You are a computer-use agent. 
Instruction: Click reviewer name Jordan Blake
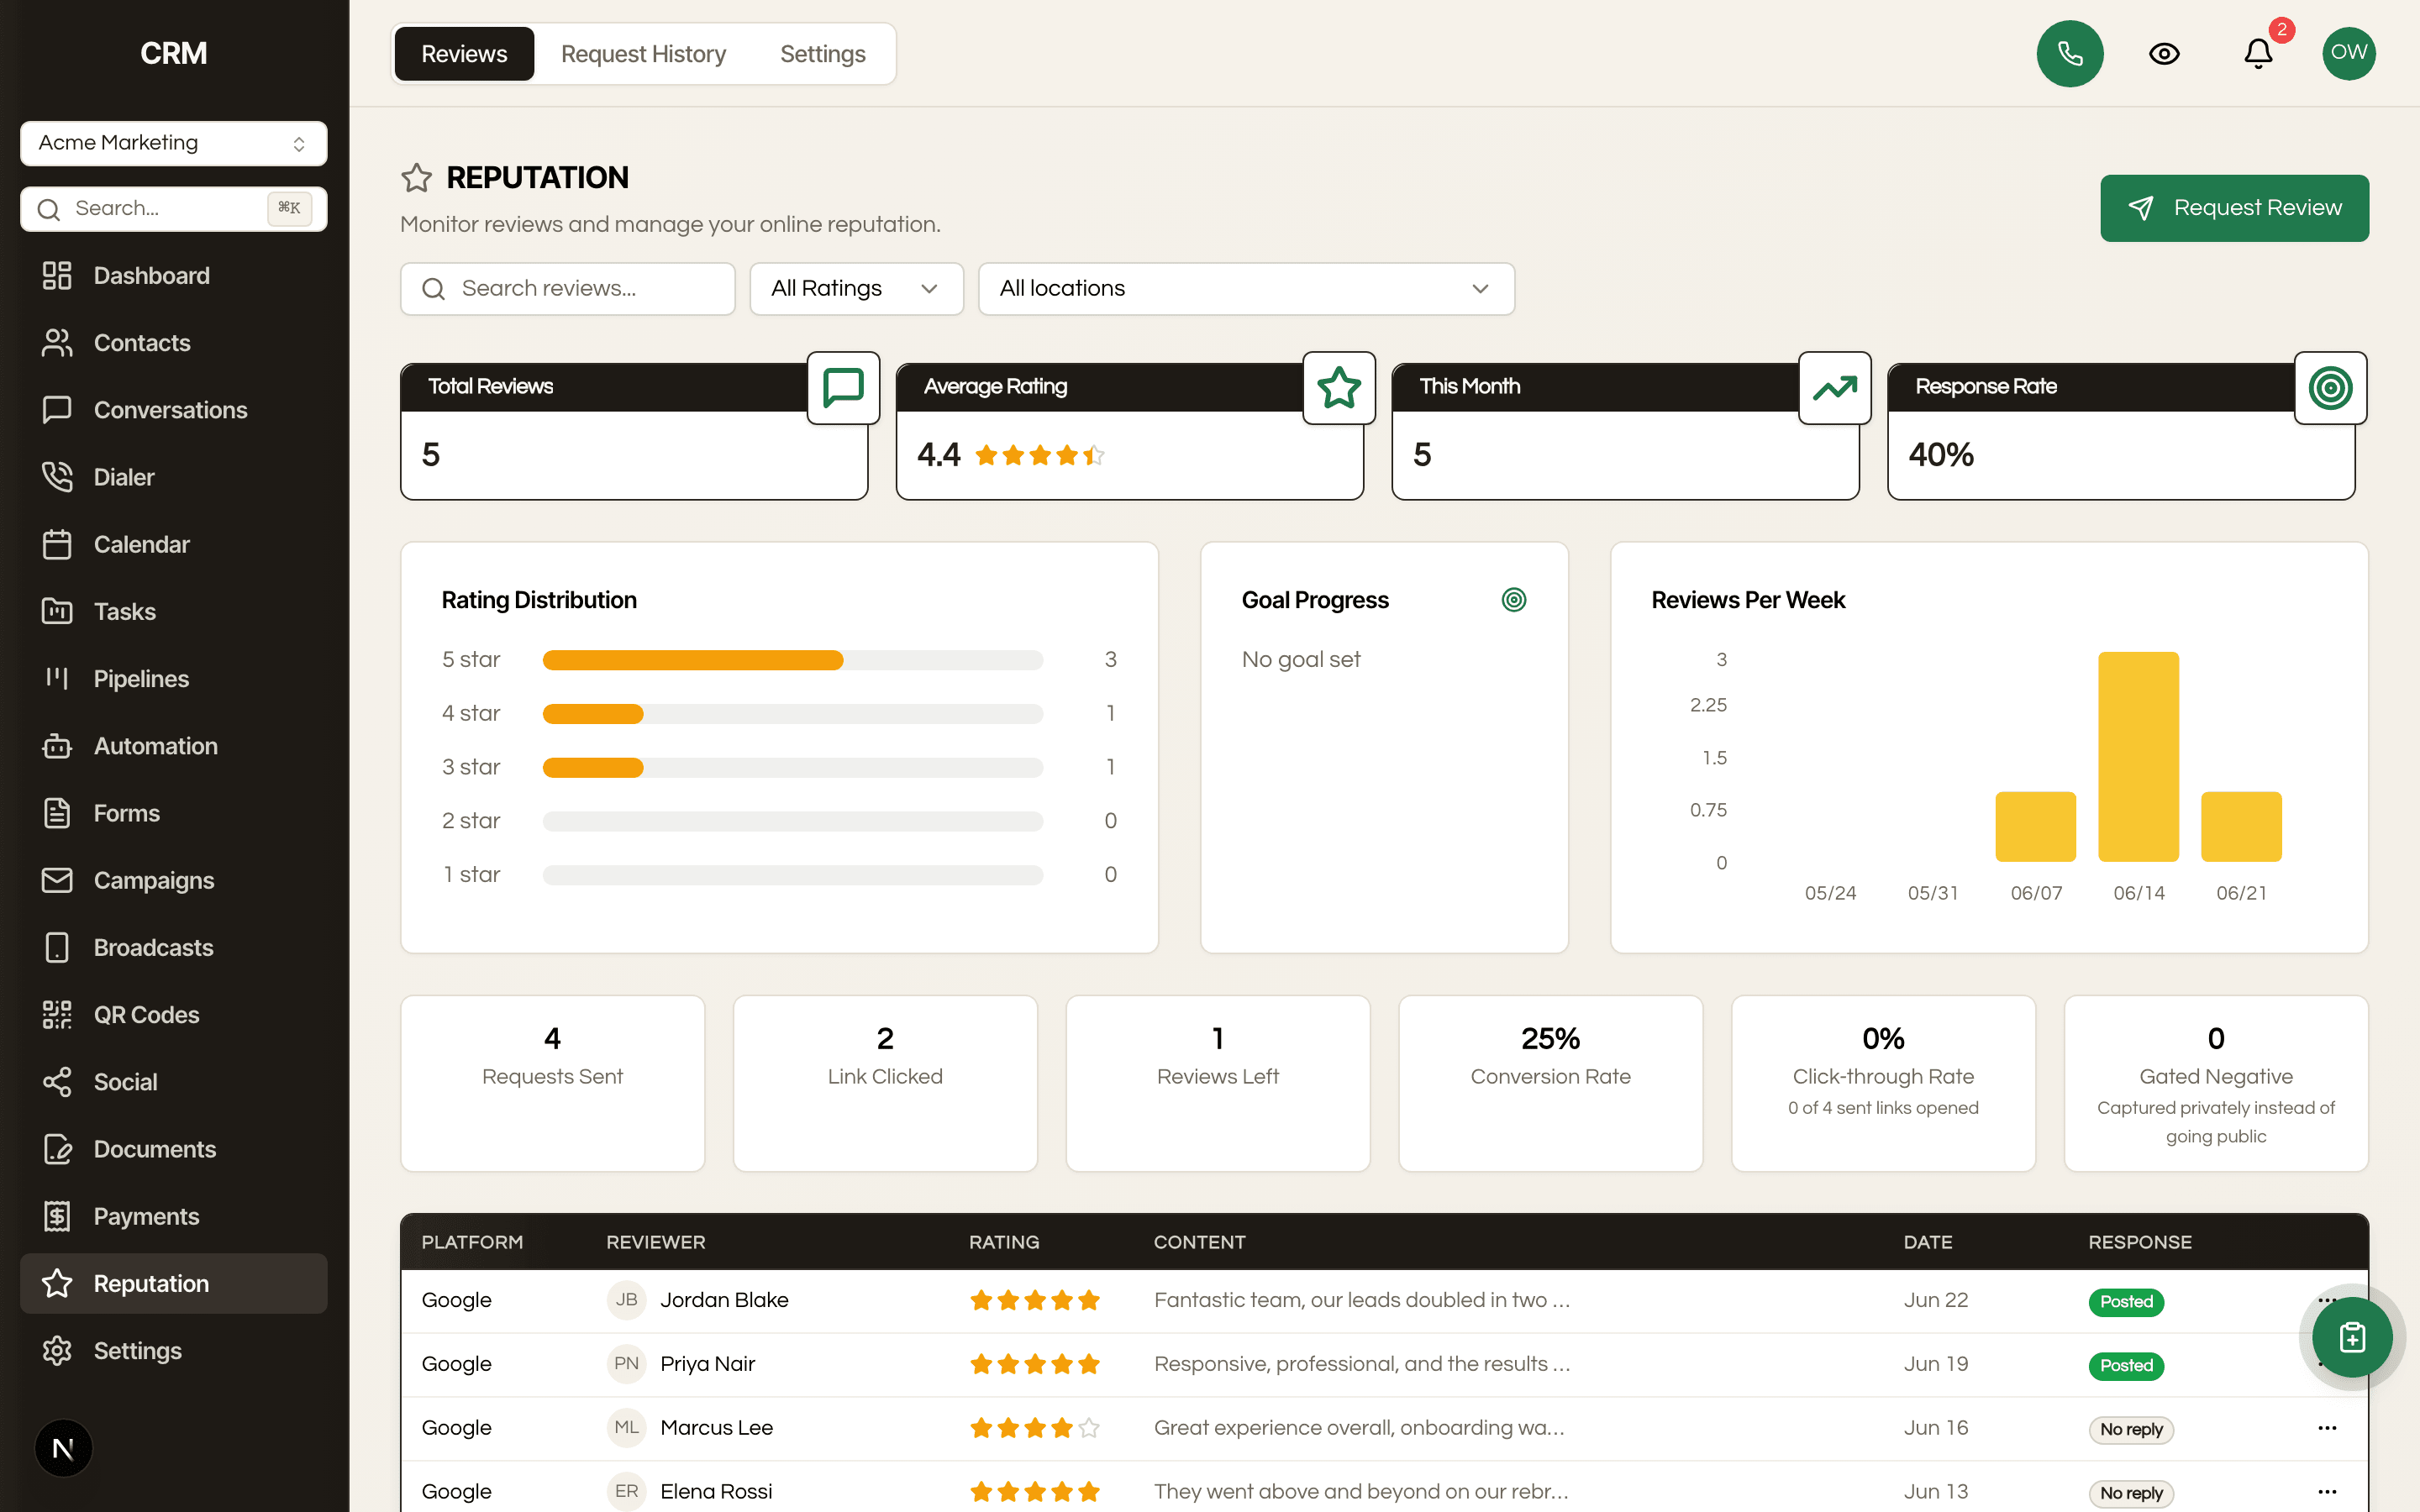coord(724,1300)
